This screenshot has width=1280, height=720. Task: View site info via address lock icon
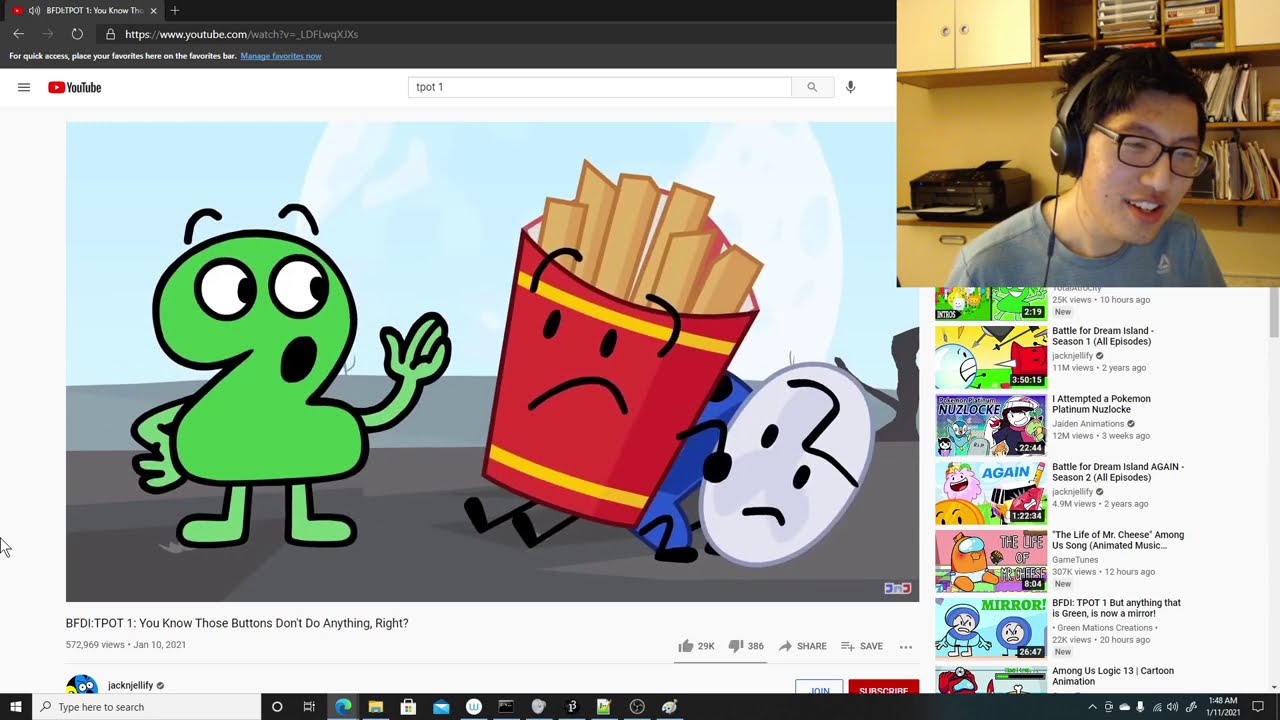click(x=110, y=34)
